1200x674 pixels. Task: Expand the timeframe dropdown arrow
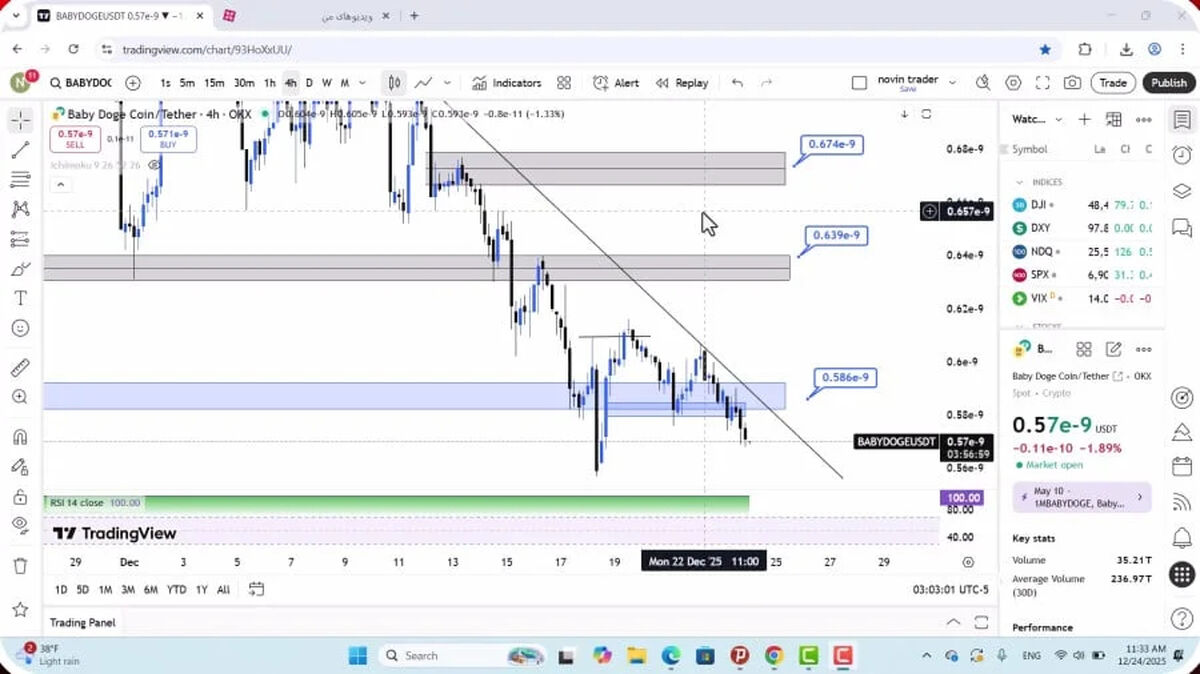[363, 83]
